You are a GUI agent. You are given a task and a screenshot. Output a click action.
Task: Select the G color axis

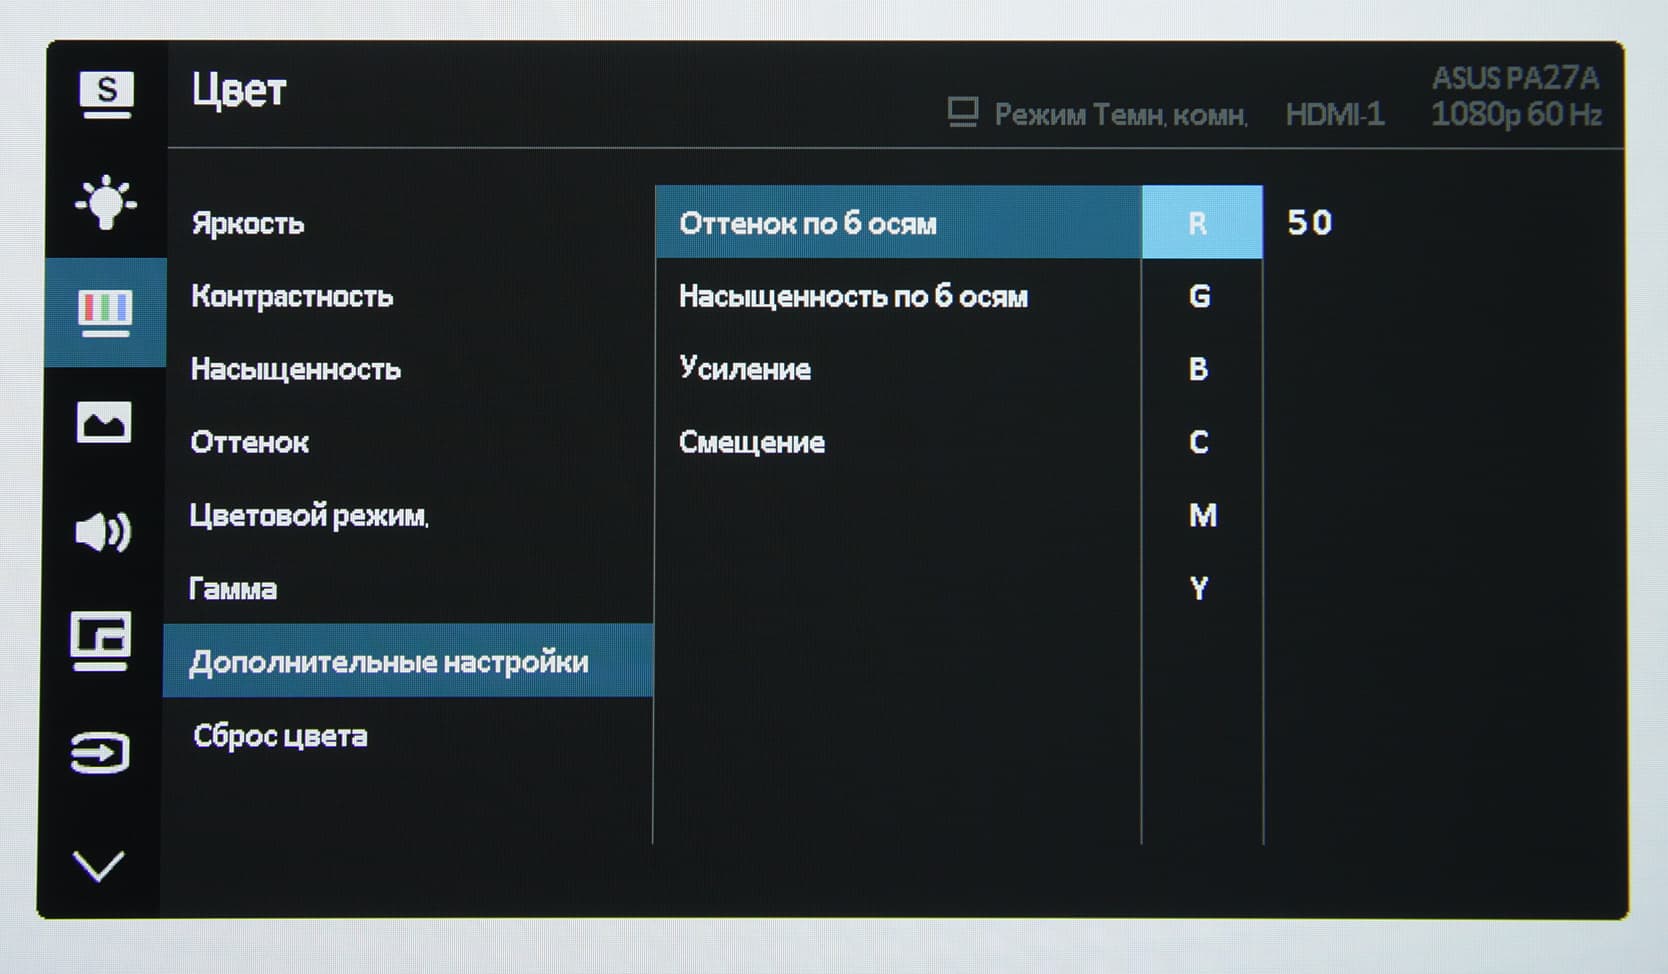pyautogui.click(x=1200, y=296)
